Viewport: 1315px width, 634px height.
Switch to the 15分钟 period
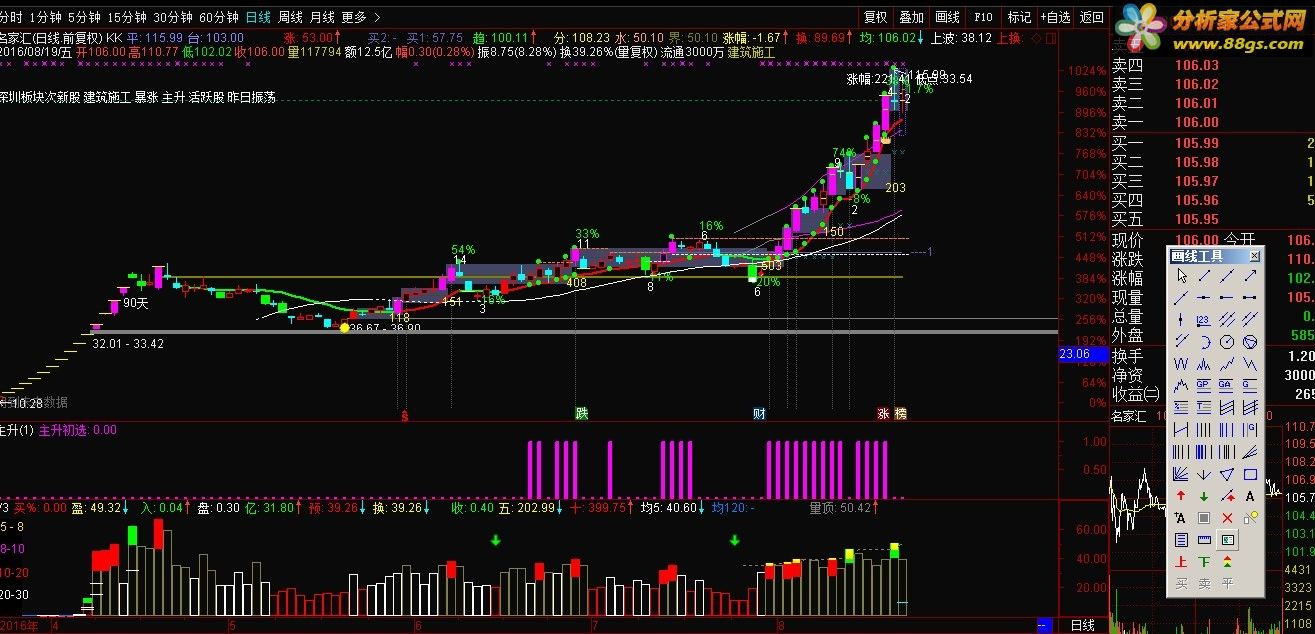126,17
